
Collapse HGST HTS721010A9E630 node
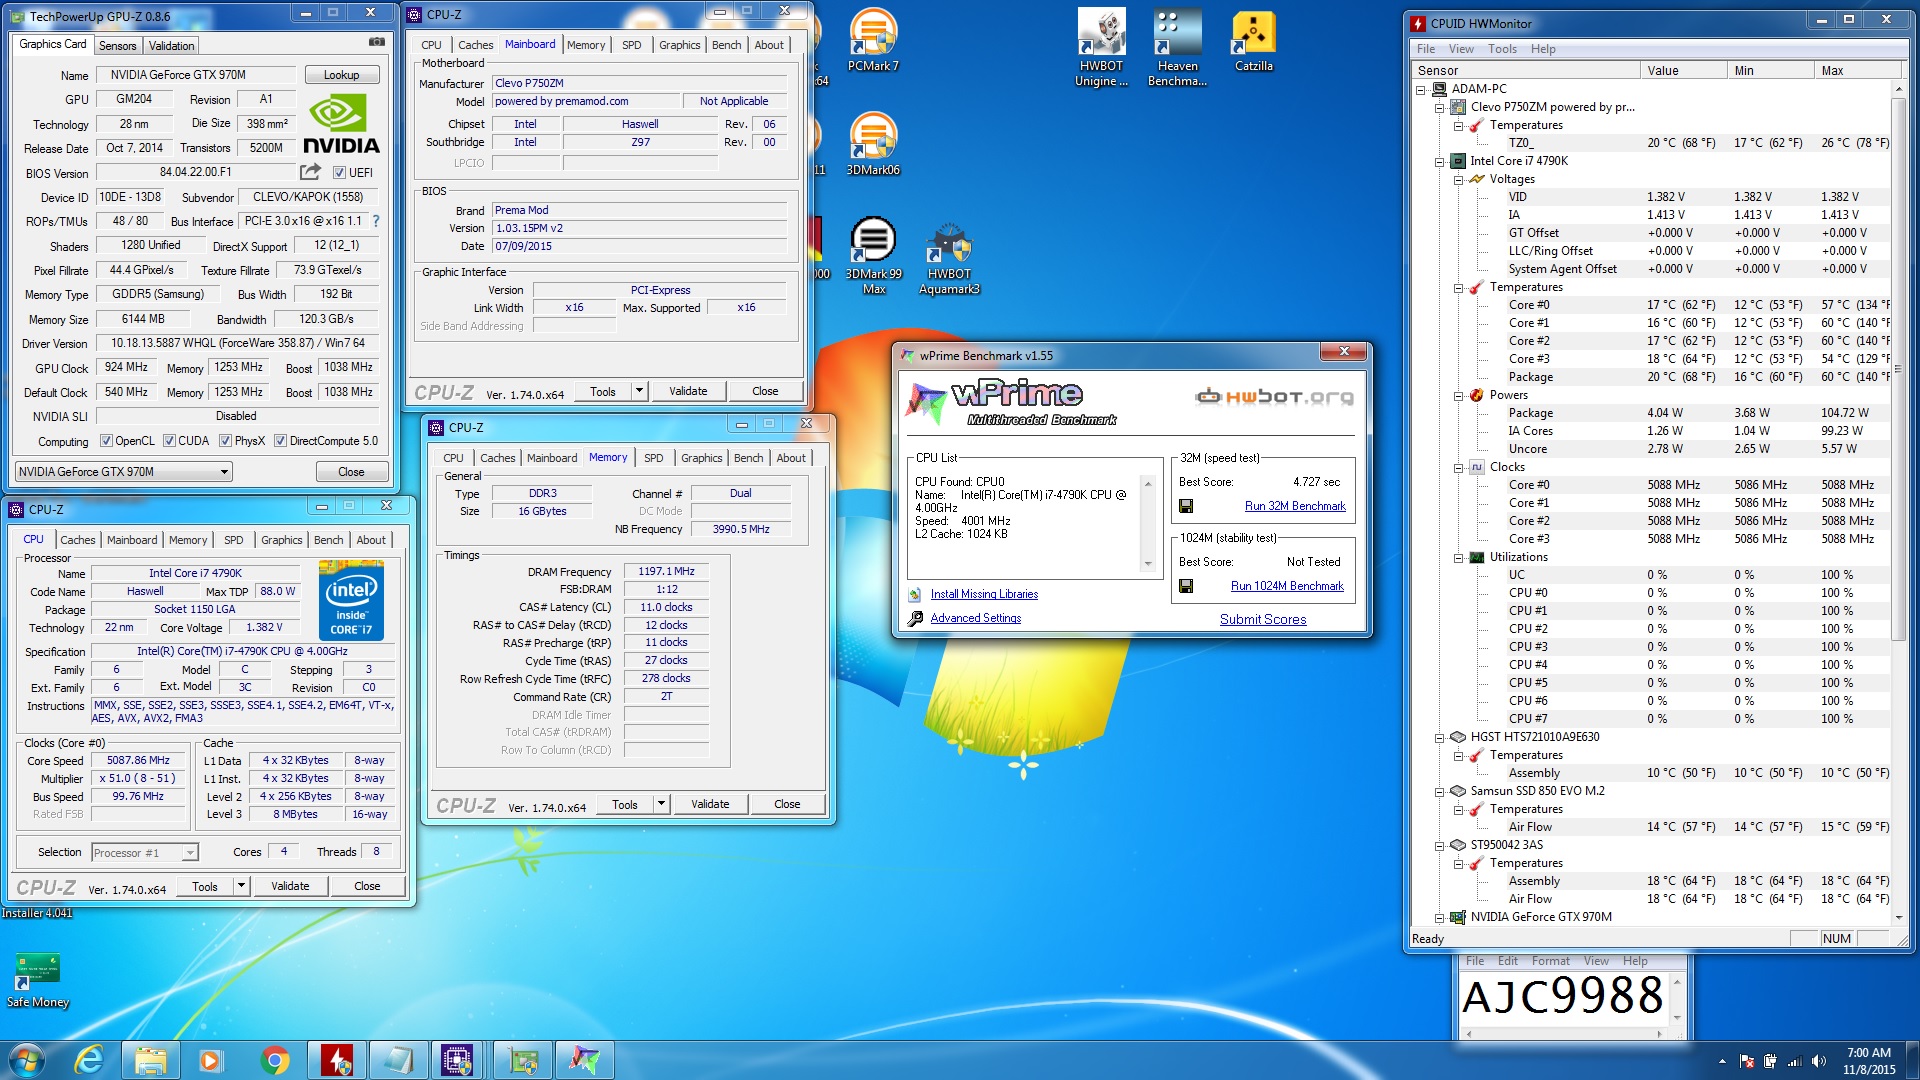pyautogui.click(x=1440, y=737)
